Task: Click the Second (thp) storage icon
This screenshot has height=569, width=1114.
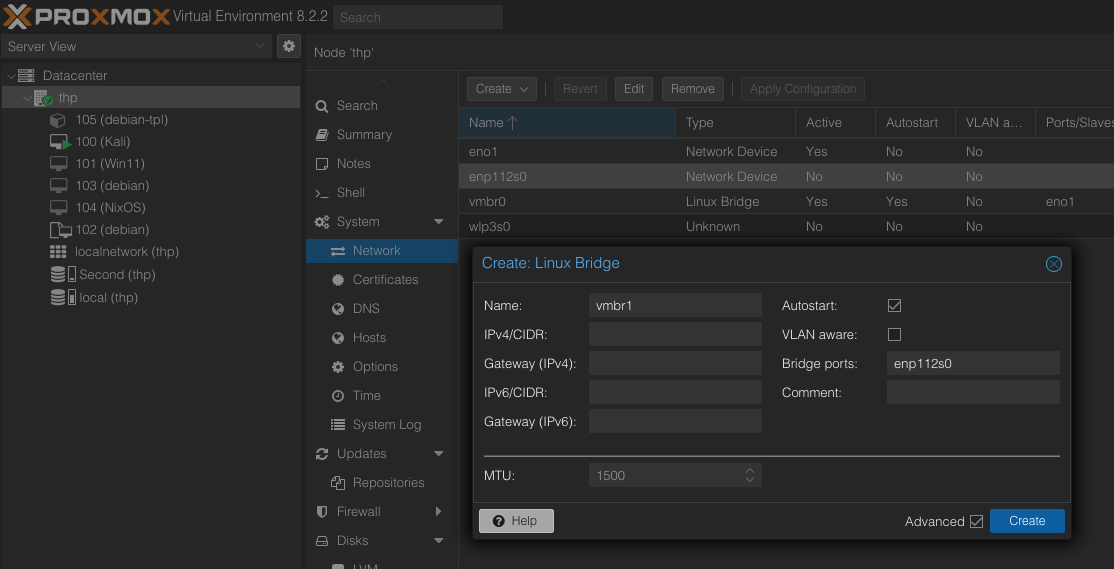Action: 60,275
